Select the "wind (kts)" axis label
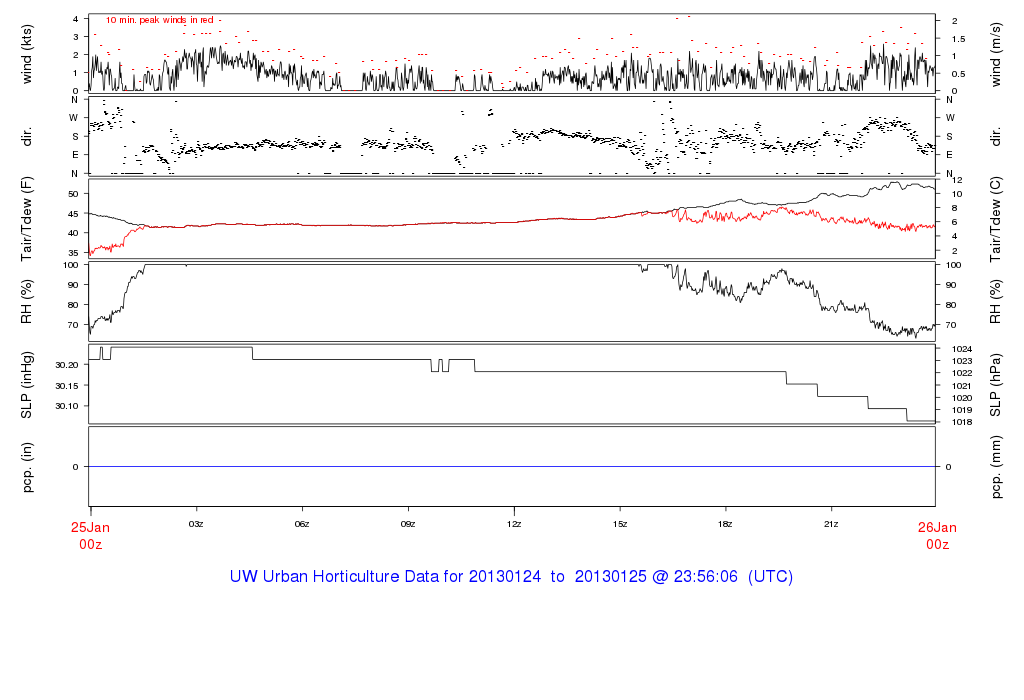The width and height of the screenshot is (1024, 700). click(27, 54)
